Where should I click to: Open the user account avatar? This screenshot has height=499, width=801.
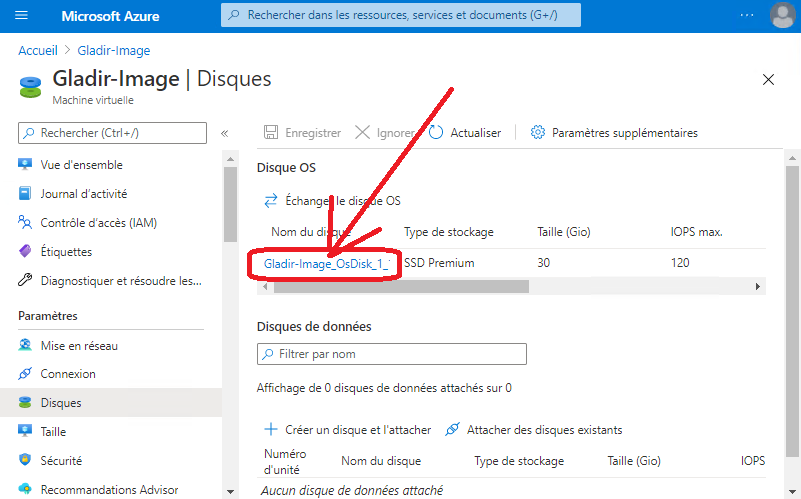click(x=783, y=15)
